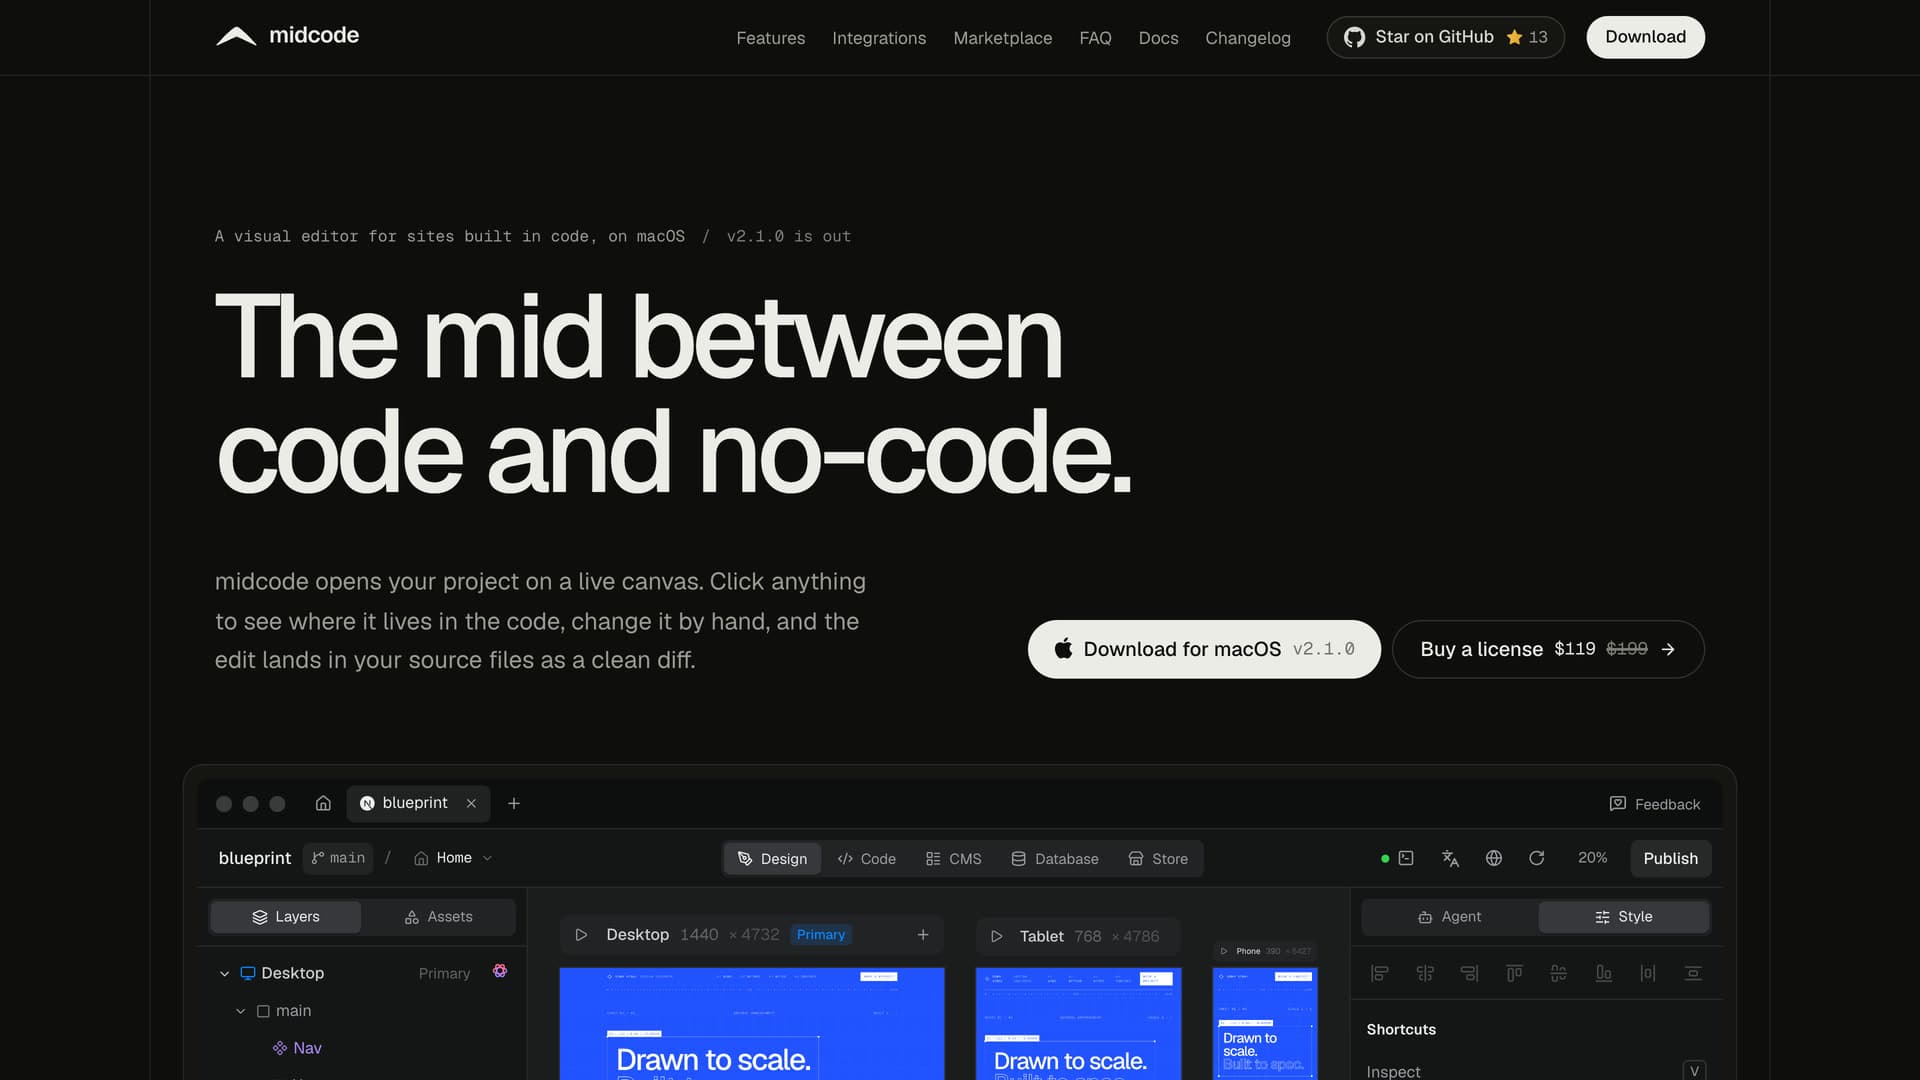Open the Home page dropdown
Screen dimensions: 1920x1080
click(453, 858)
